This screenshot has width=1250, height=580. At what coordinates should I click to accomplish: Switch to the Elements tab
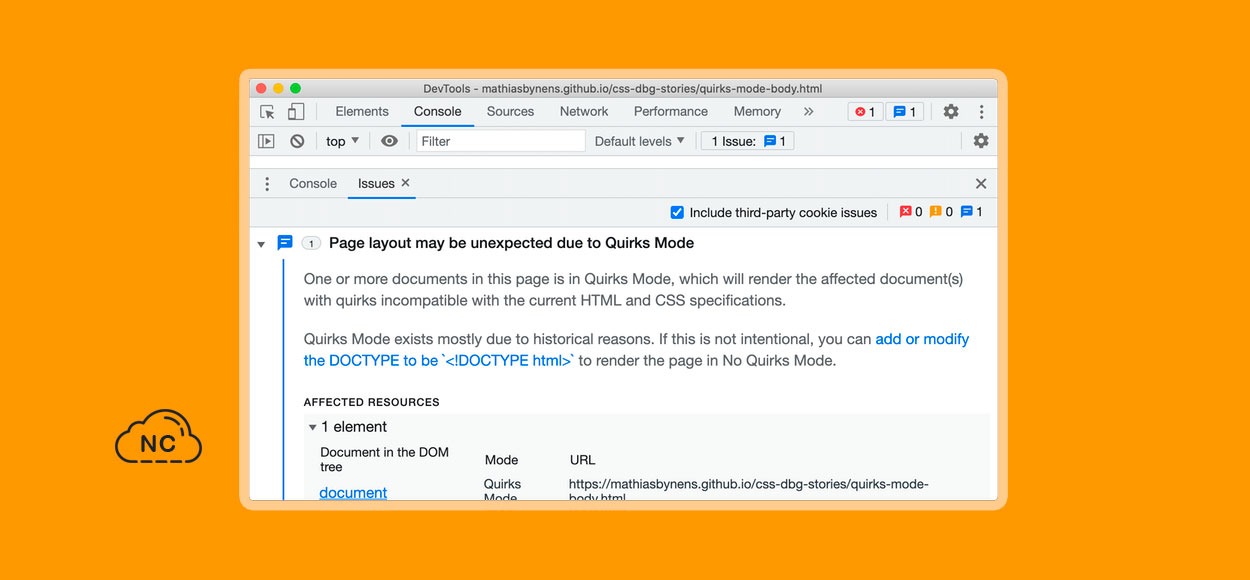point(362,112)
